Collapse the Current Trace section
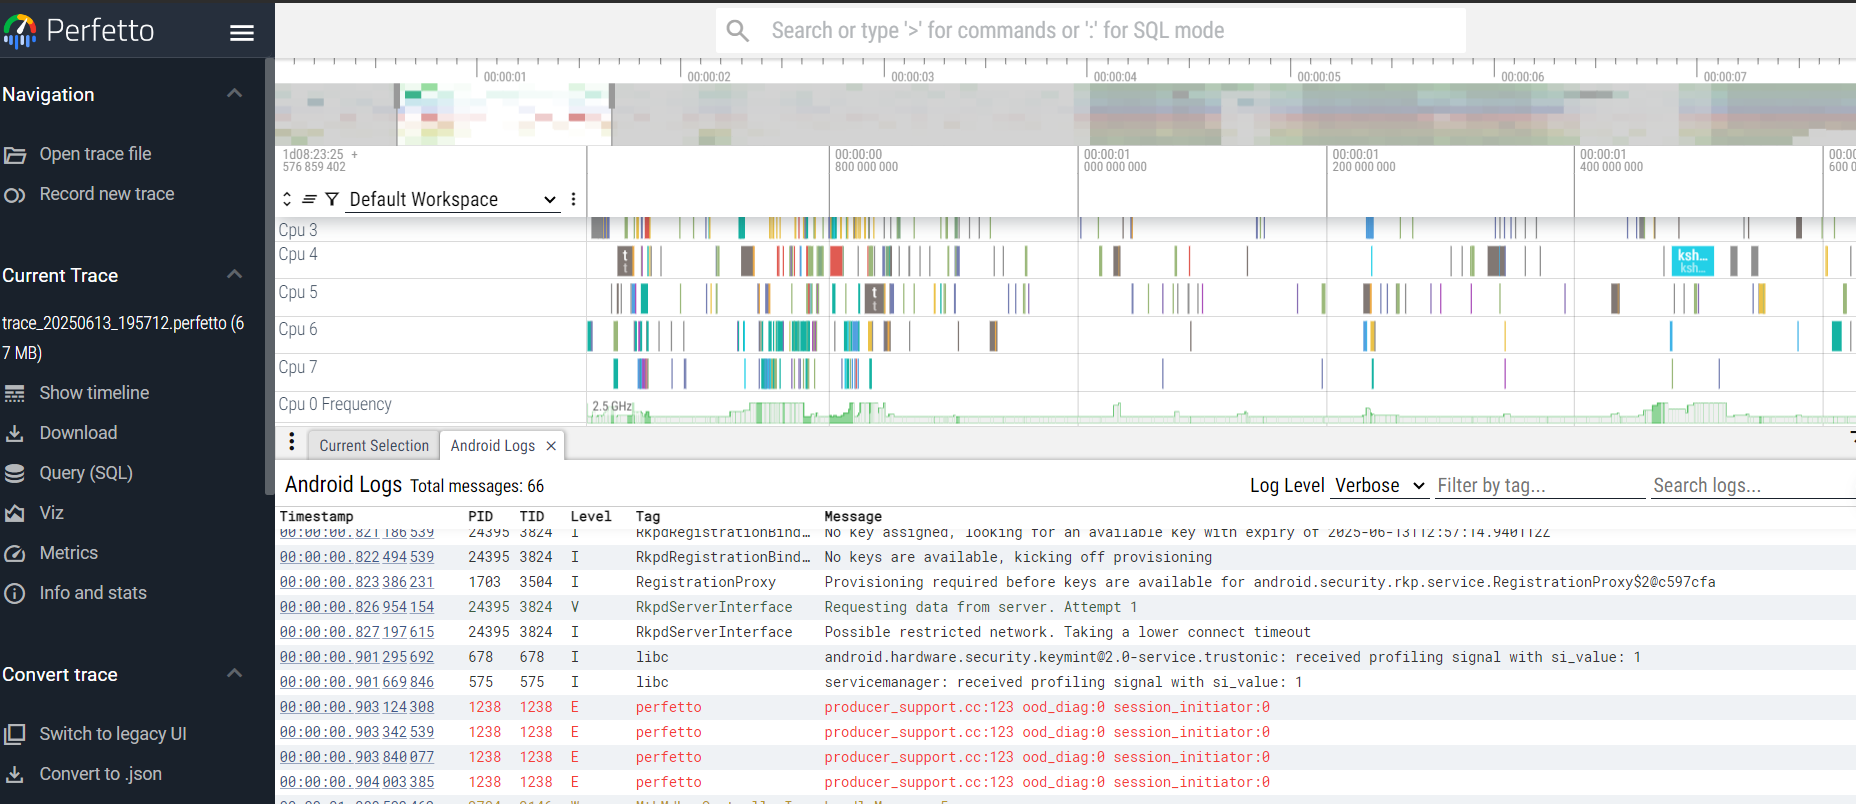 (235, 274)
